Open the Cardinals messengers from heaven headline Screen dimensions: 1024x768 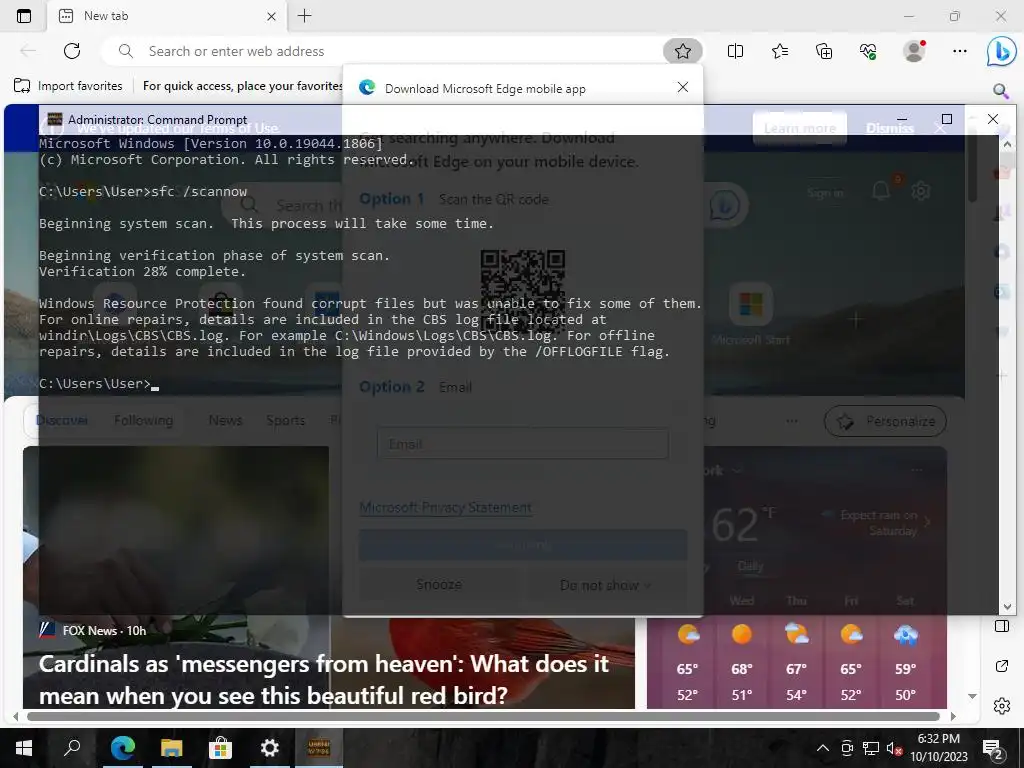(x=324, y=679)
